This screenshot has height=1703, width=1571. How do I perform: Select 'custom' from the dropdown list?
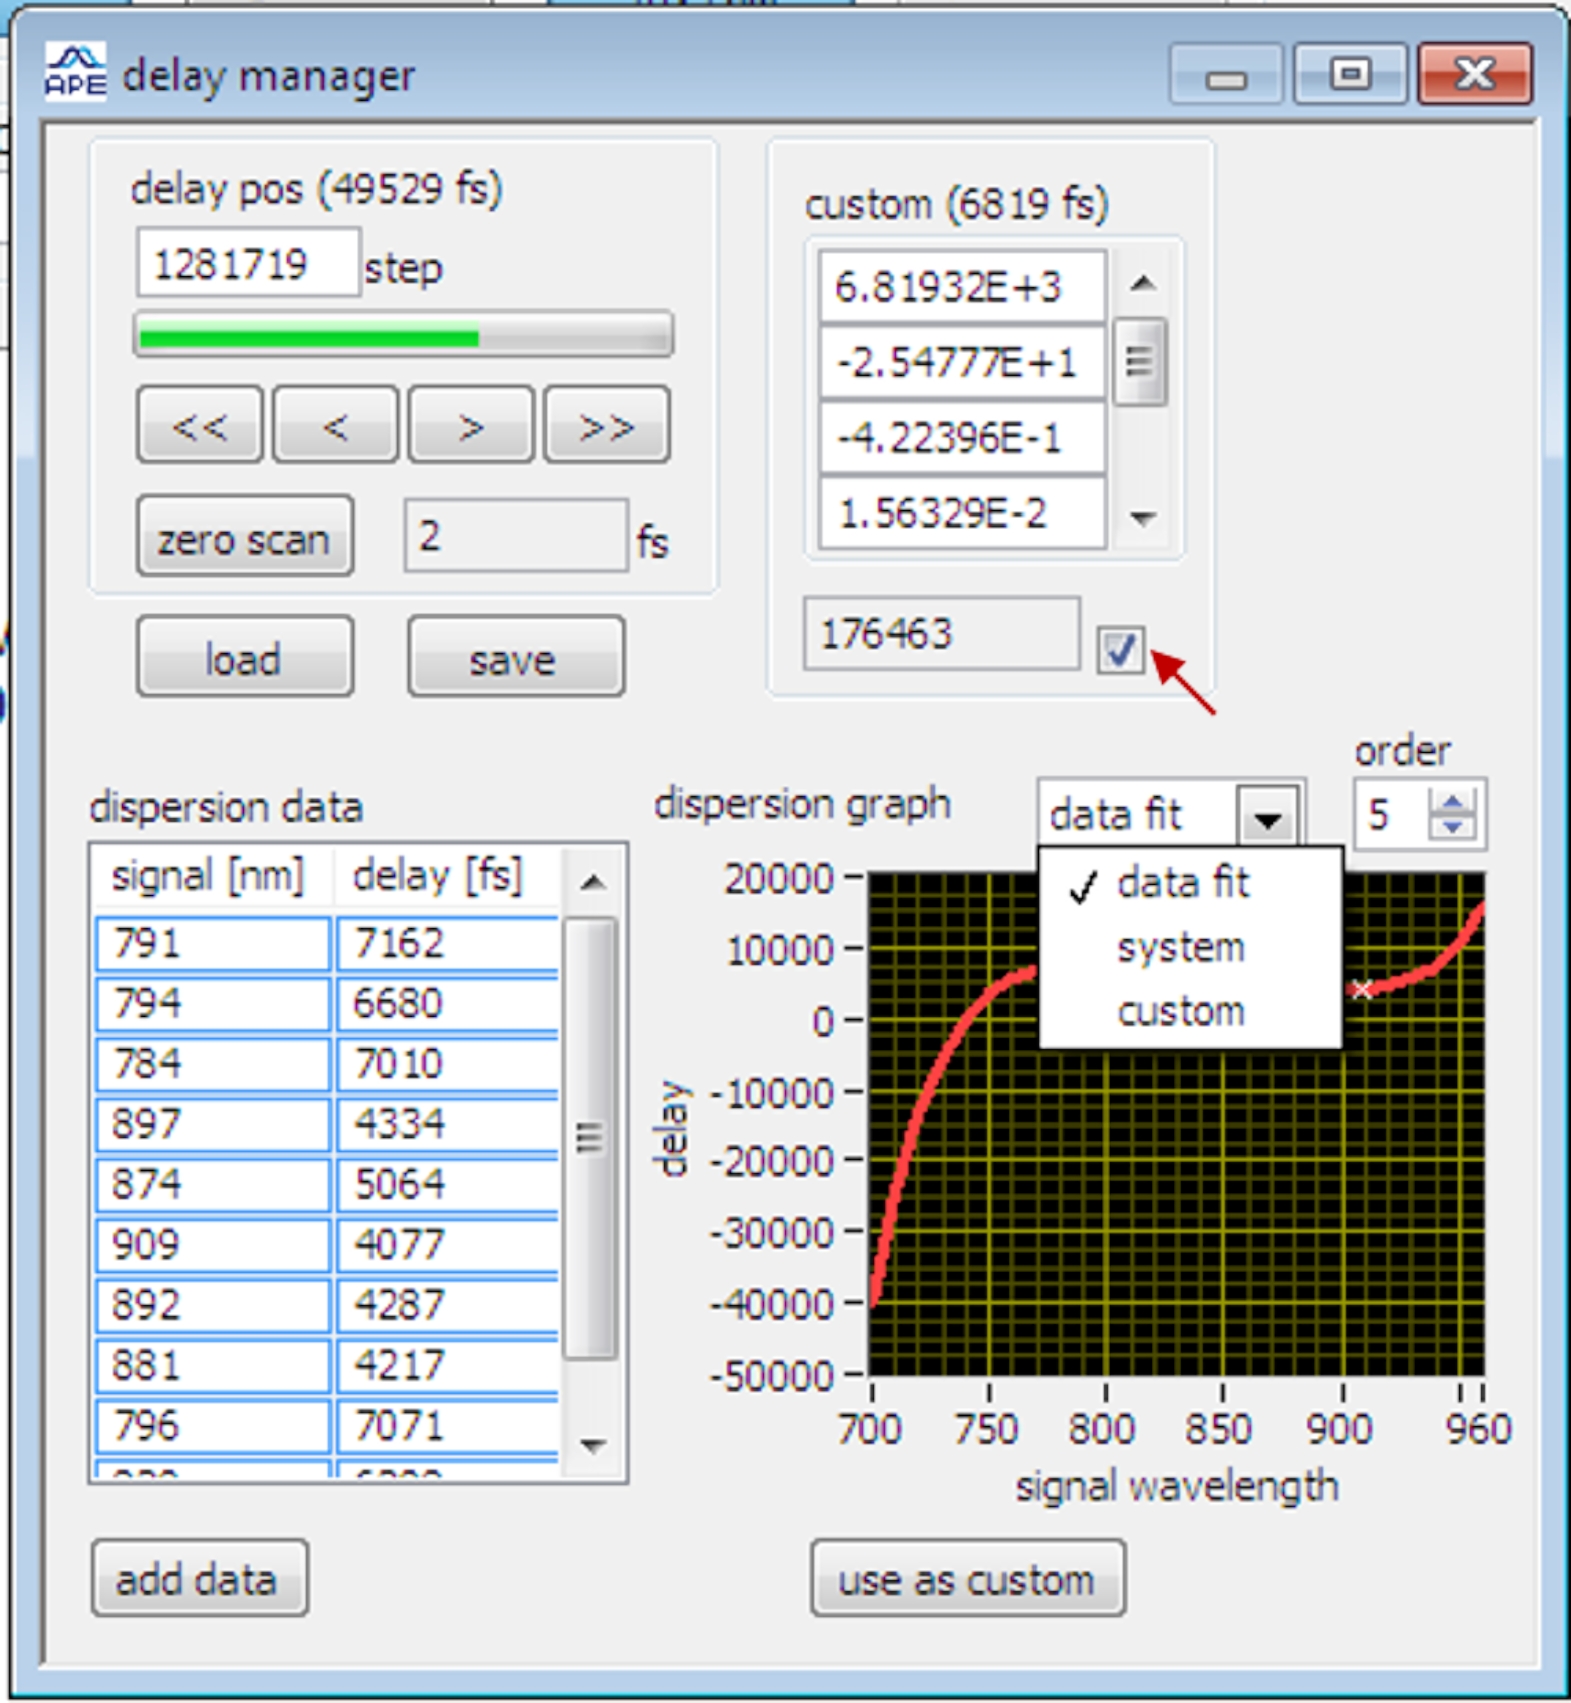[x=1181, y=1011]
